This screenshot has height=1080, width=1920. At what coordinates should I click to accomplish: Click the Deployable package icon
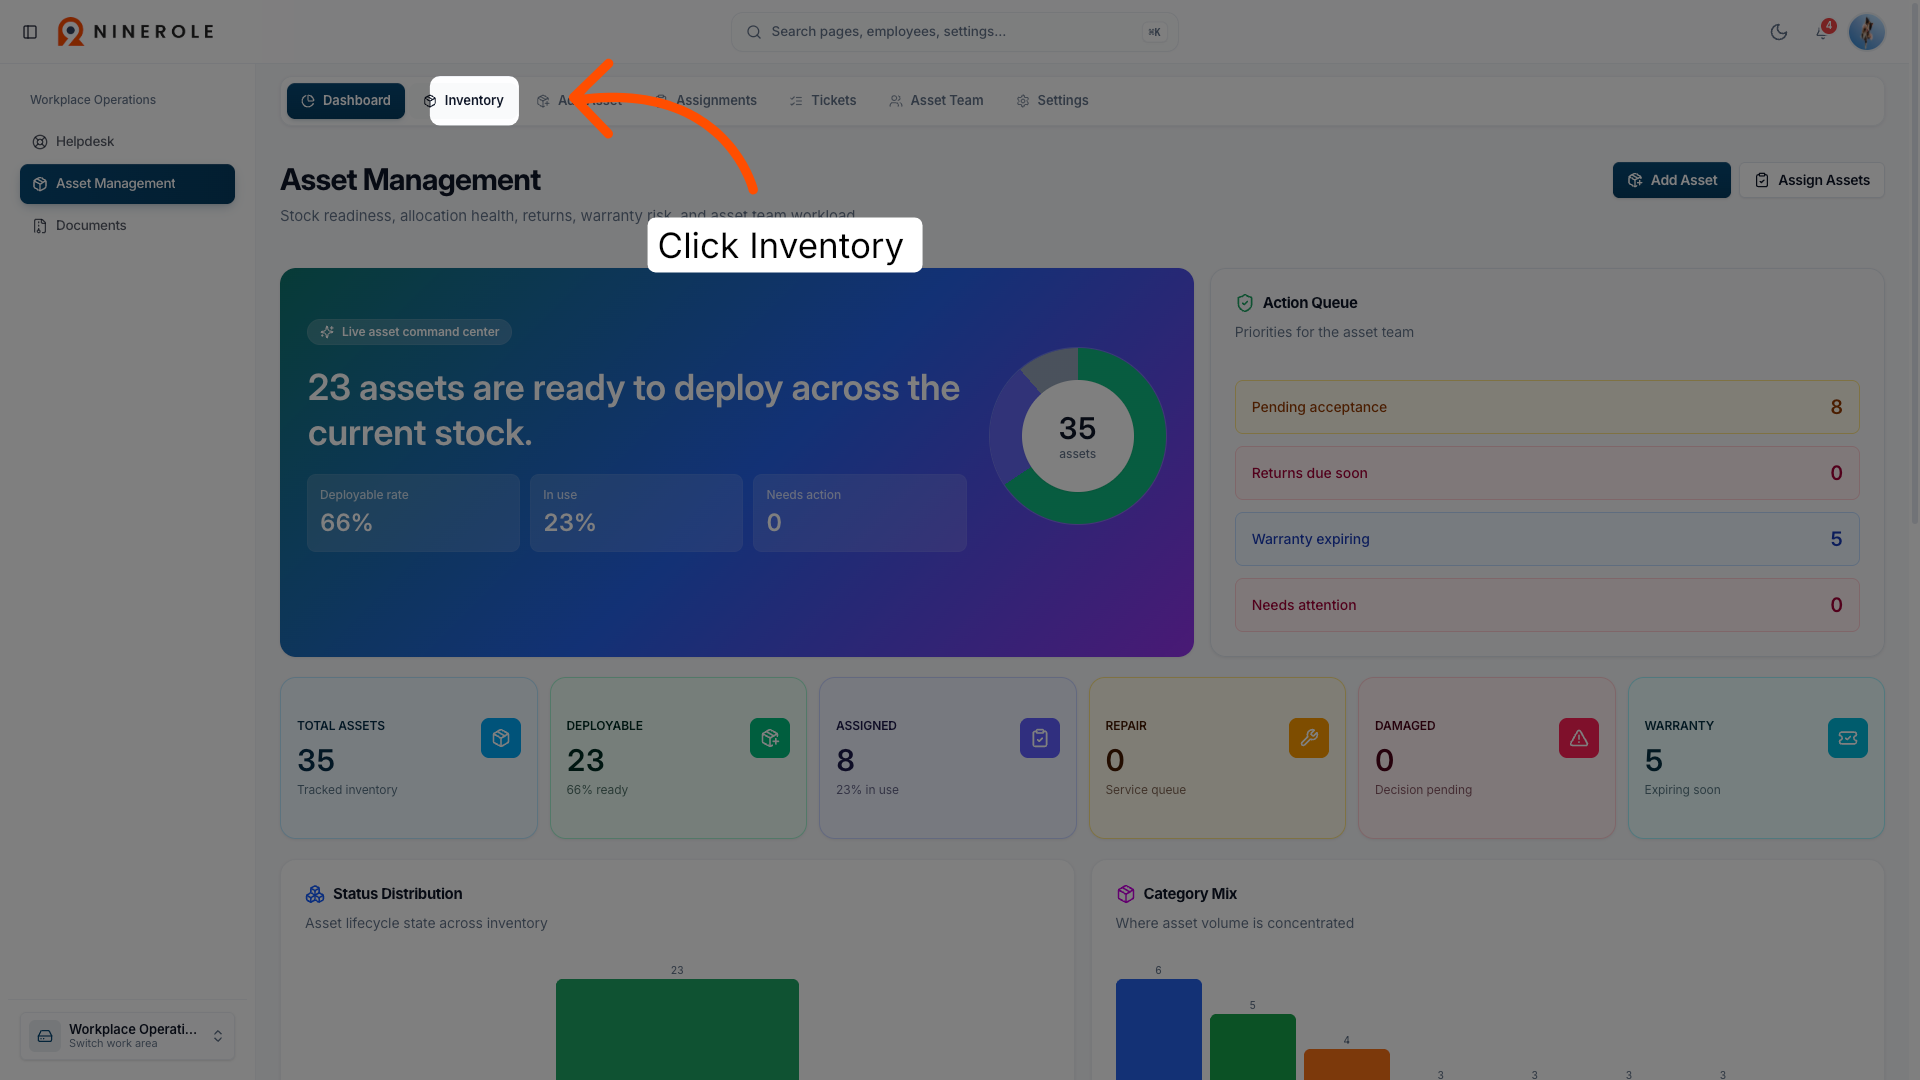tap(770, 738)
